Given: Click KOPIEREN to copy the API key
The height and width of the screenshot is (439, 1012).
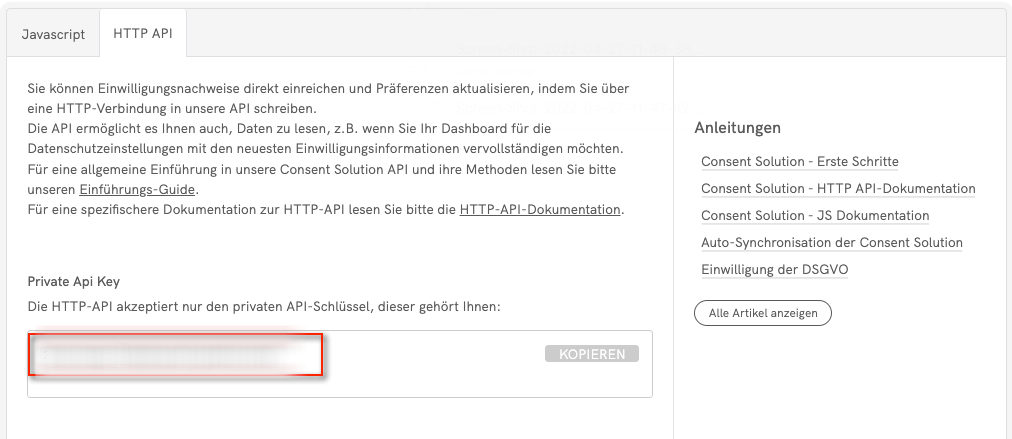Looking at the screenshot, I should pyautogui.click(x=592, y=354).
